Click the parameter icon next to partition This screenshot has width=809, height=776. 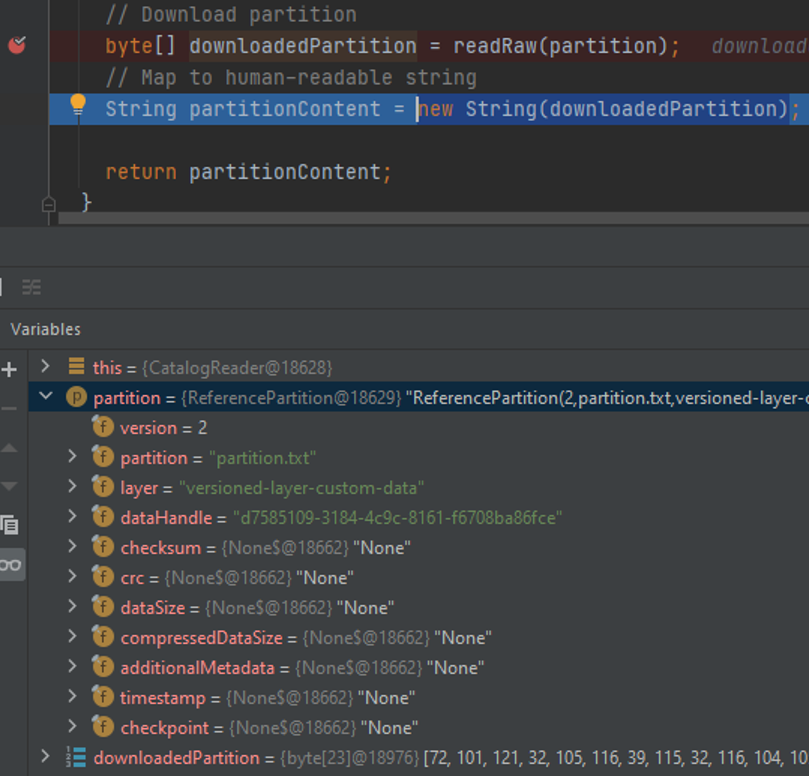pyautogui.click(x=76, y=397)
